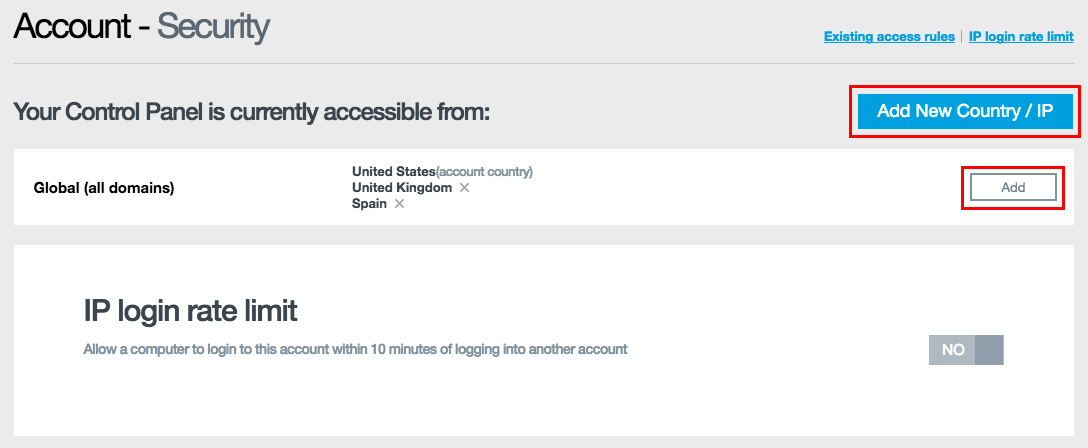Click the 'Allow a computer to login' description text
Screen dimensions: 1088x448
pyautogui.click(x=355, y=350)
